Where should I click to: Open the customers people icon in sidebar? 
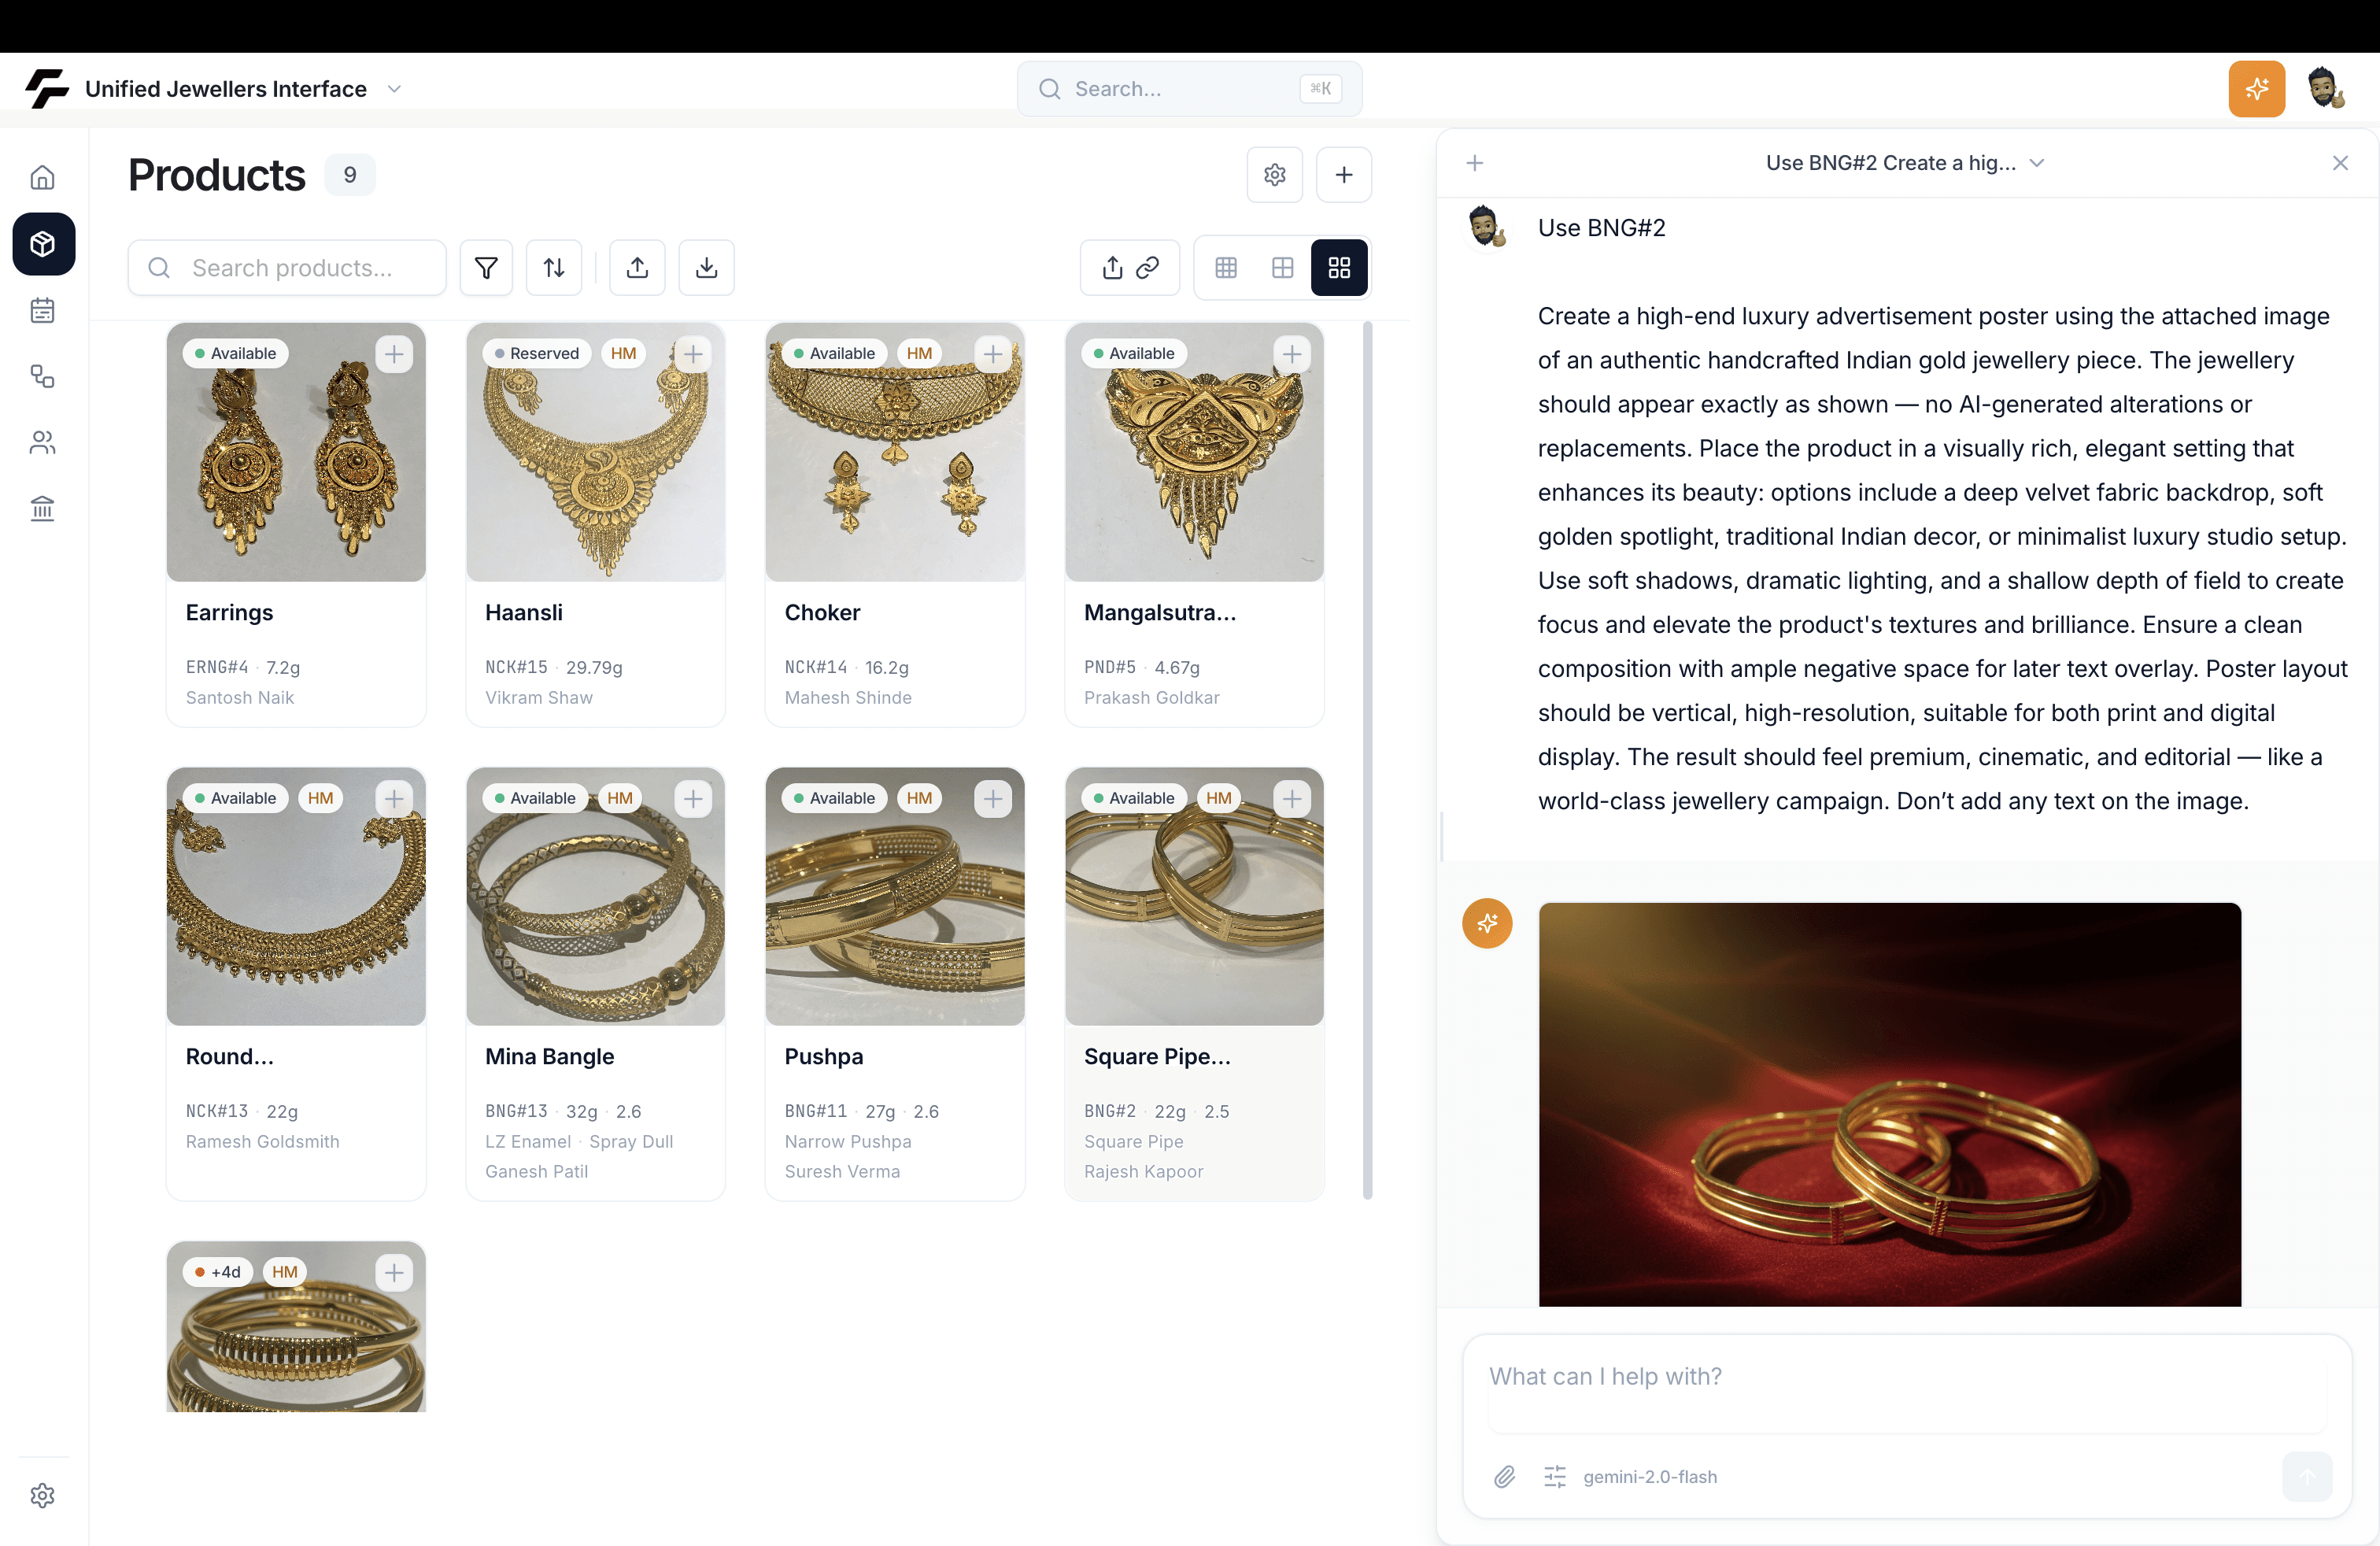click(x=42, y=442)
